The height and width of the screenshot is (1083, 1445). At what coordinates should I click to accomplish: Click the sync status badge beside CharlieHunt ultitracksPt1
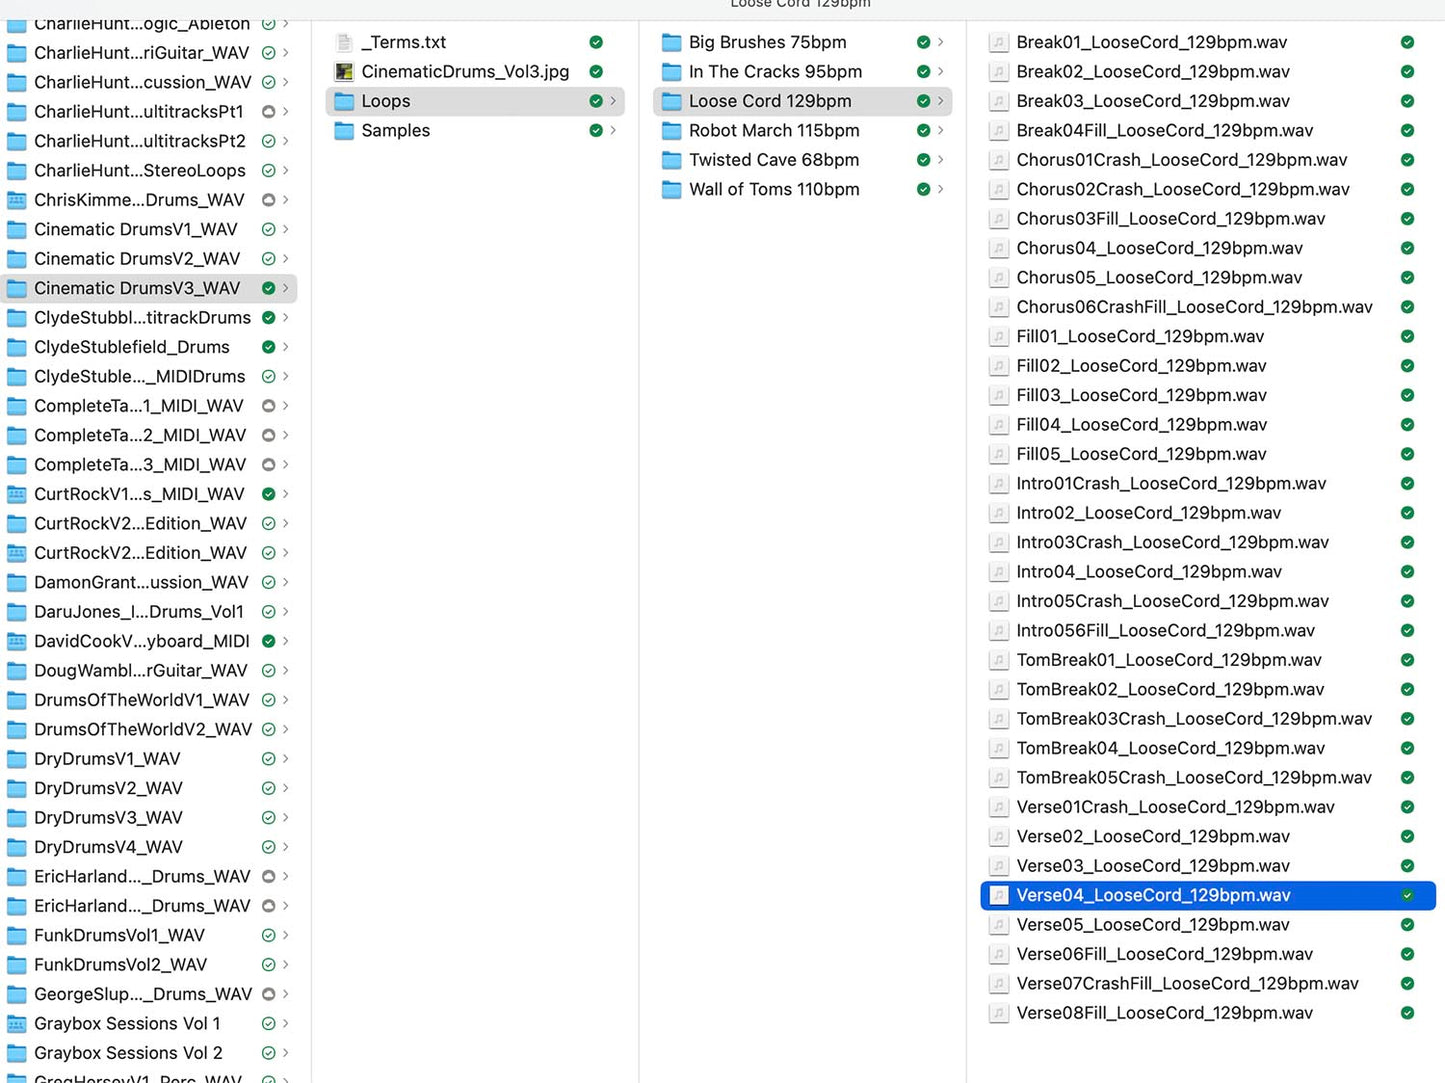coord(268,112)
